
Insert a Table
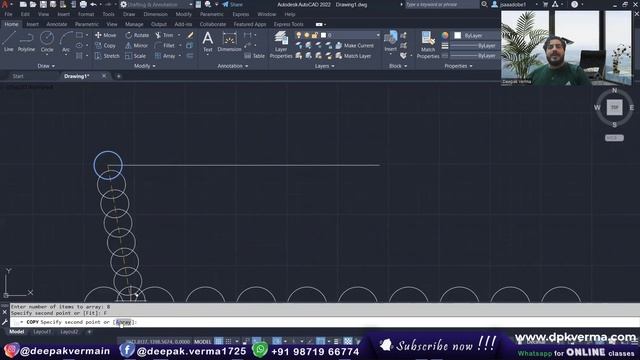pyautogui.click(x=254, y=56)
